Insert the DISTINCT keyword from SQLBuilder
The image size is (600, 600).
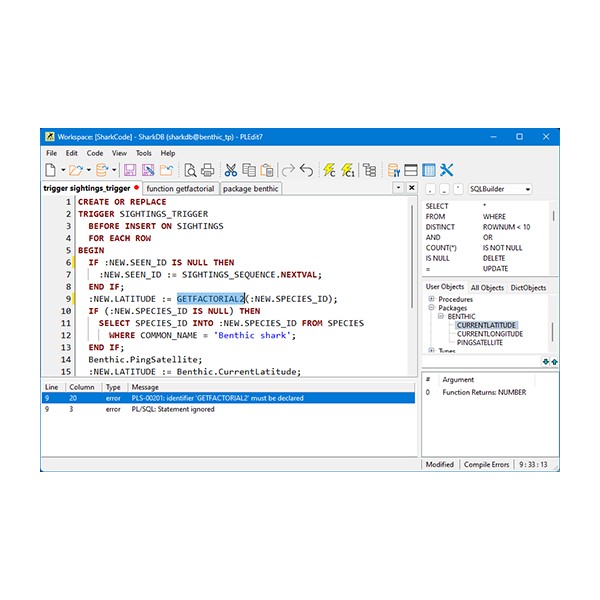click(x=441, y=227)
